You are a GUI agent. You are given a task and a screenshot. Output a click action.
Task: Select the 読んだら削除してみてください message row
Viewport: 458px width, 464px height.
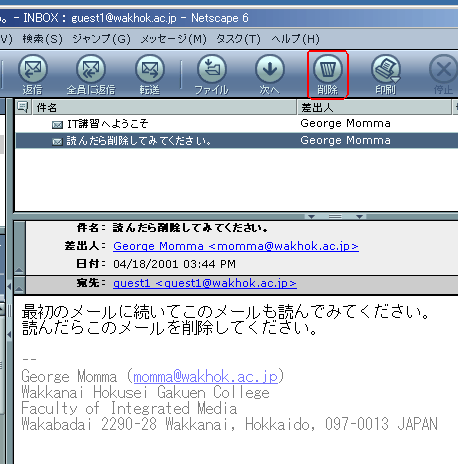tap(237, 140)
